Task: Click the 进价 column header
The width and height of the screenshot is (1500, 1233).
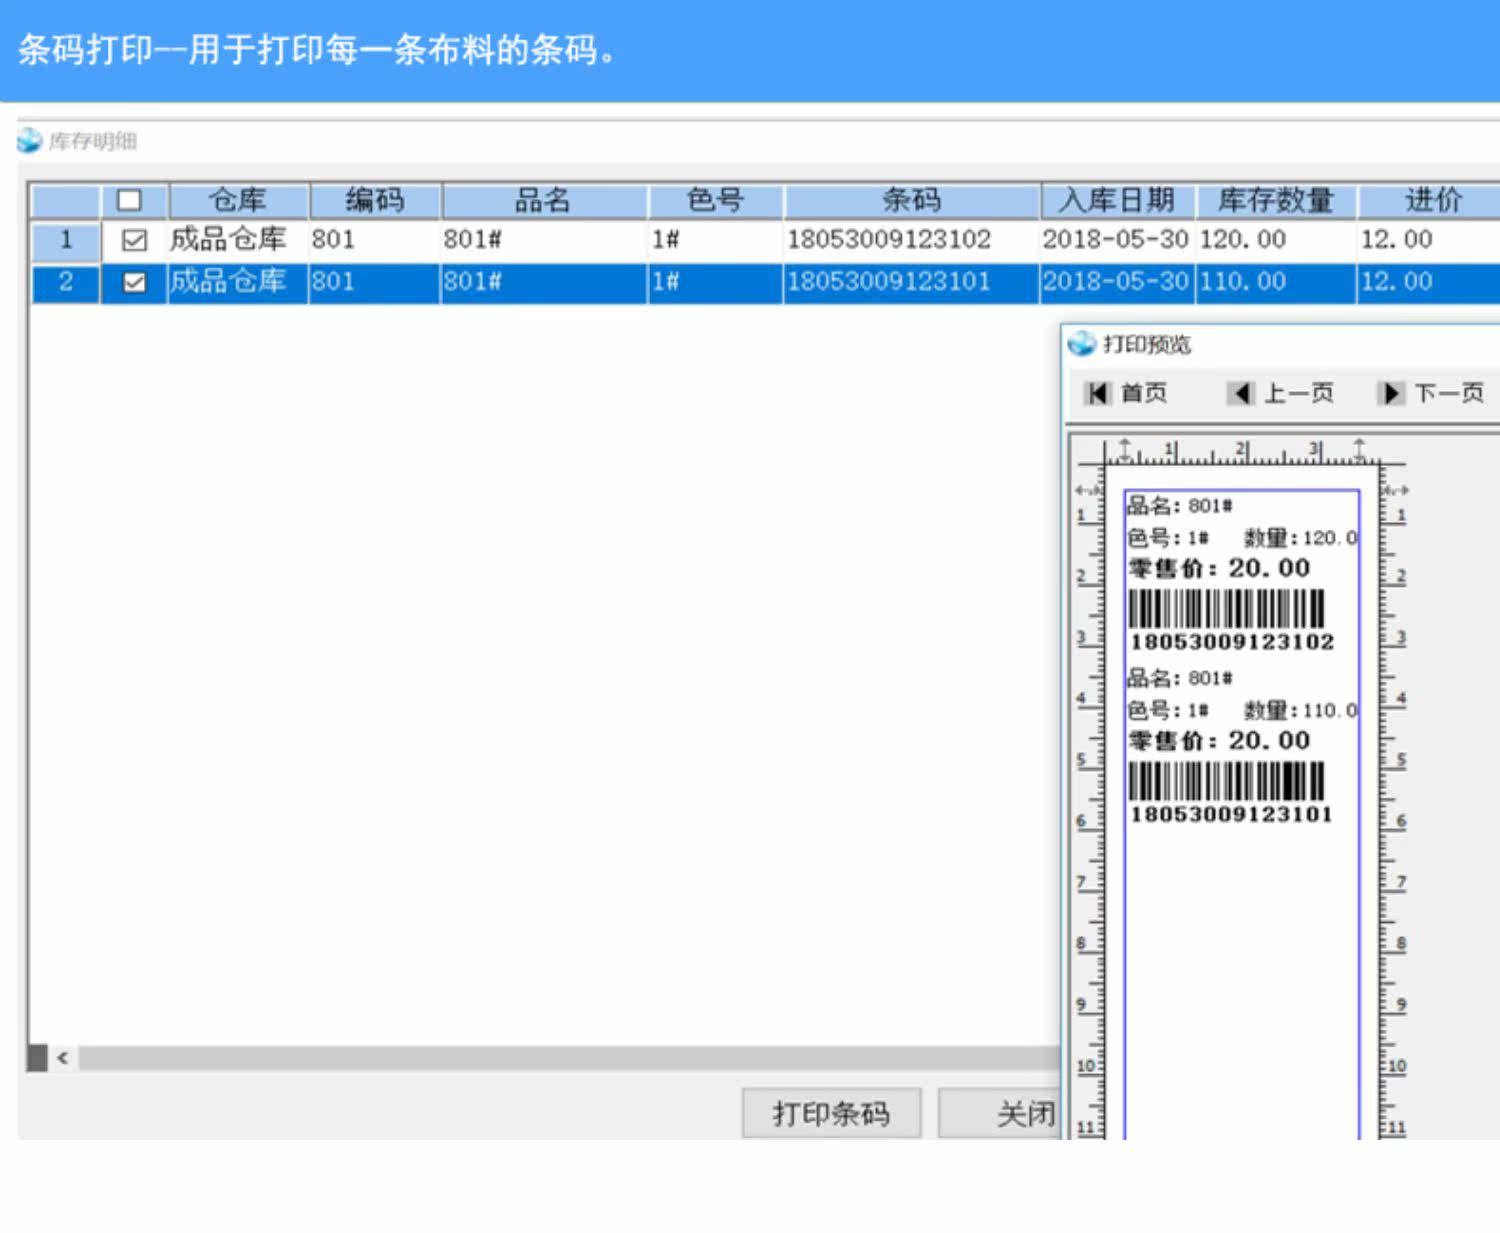Action: 1431,200
